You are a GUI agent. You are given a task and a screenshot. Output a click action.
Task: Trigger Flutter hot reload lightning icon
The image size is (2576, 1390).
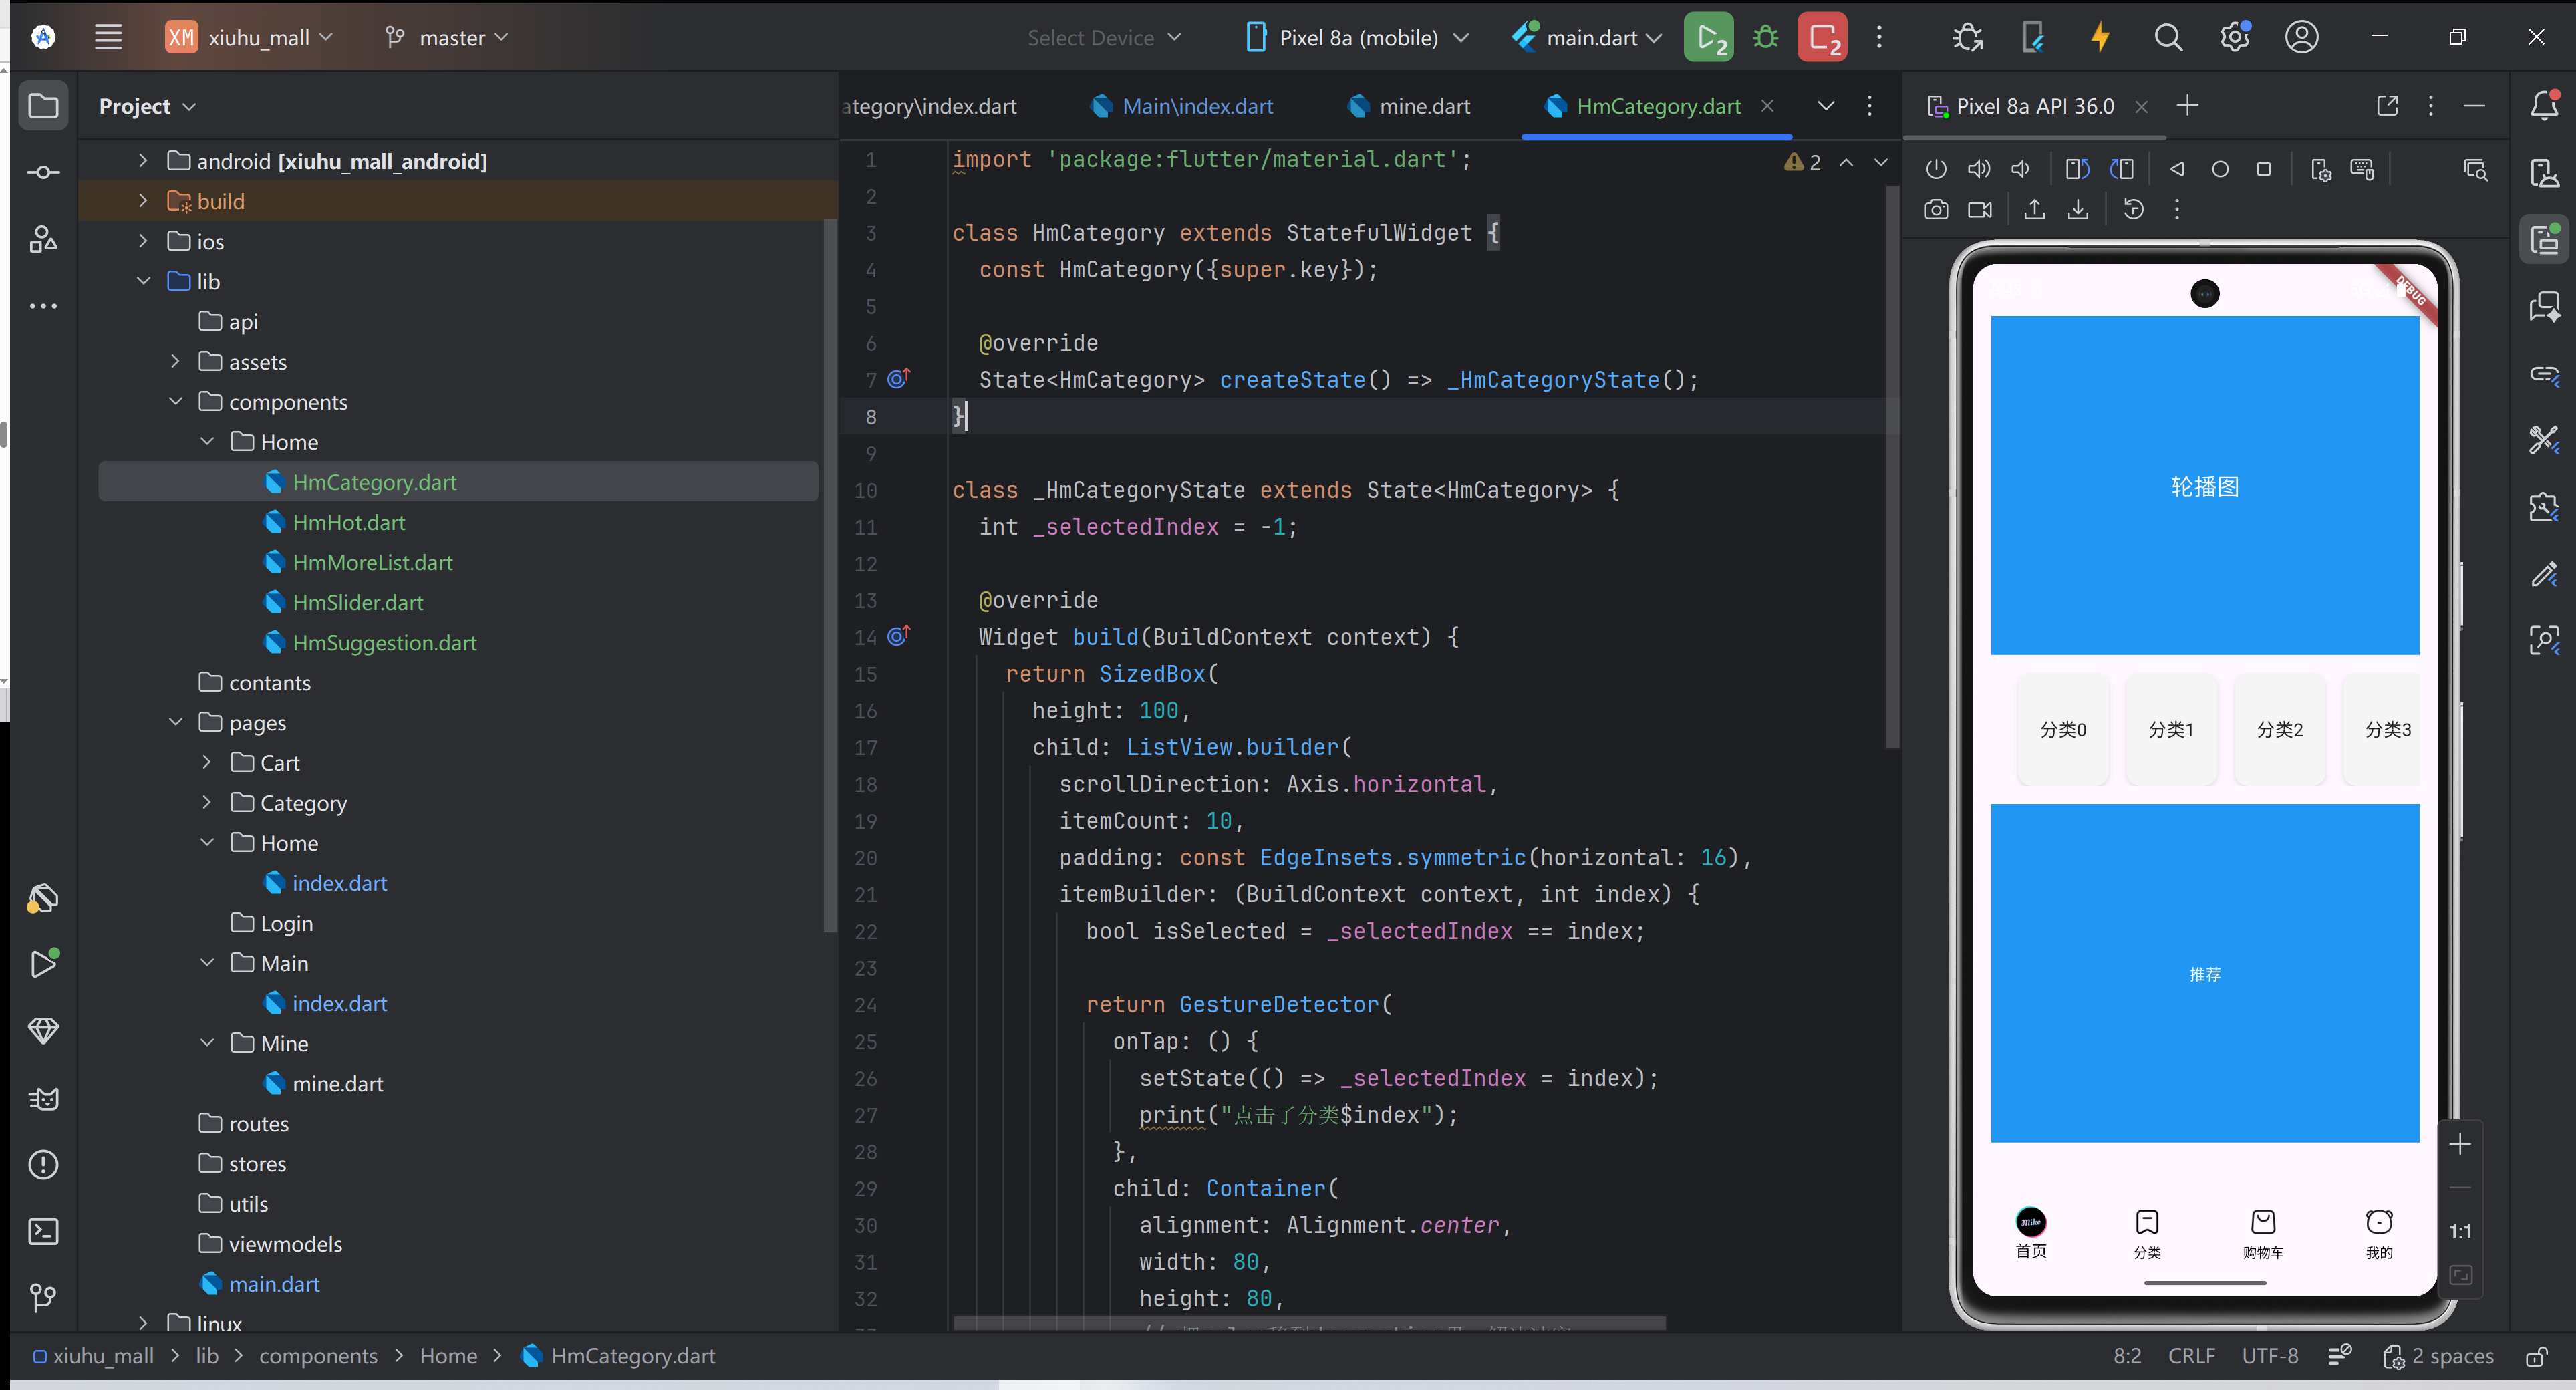coord(2100,38)
